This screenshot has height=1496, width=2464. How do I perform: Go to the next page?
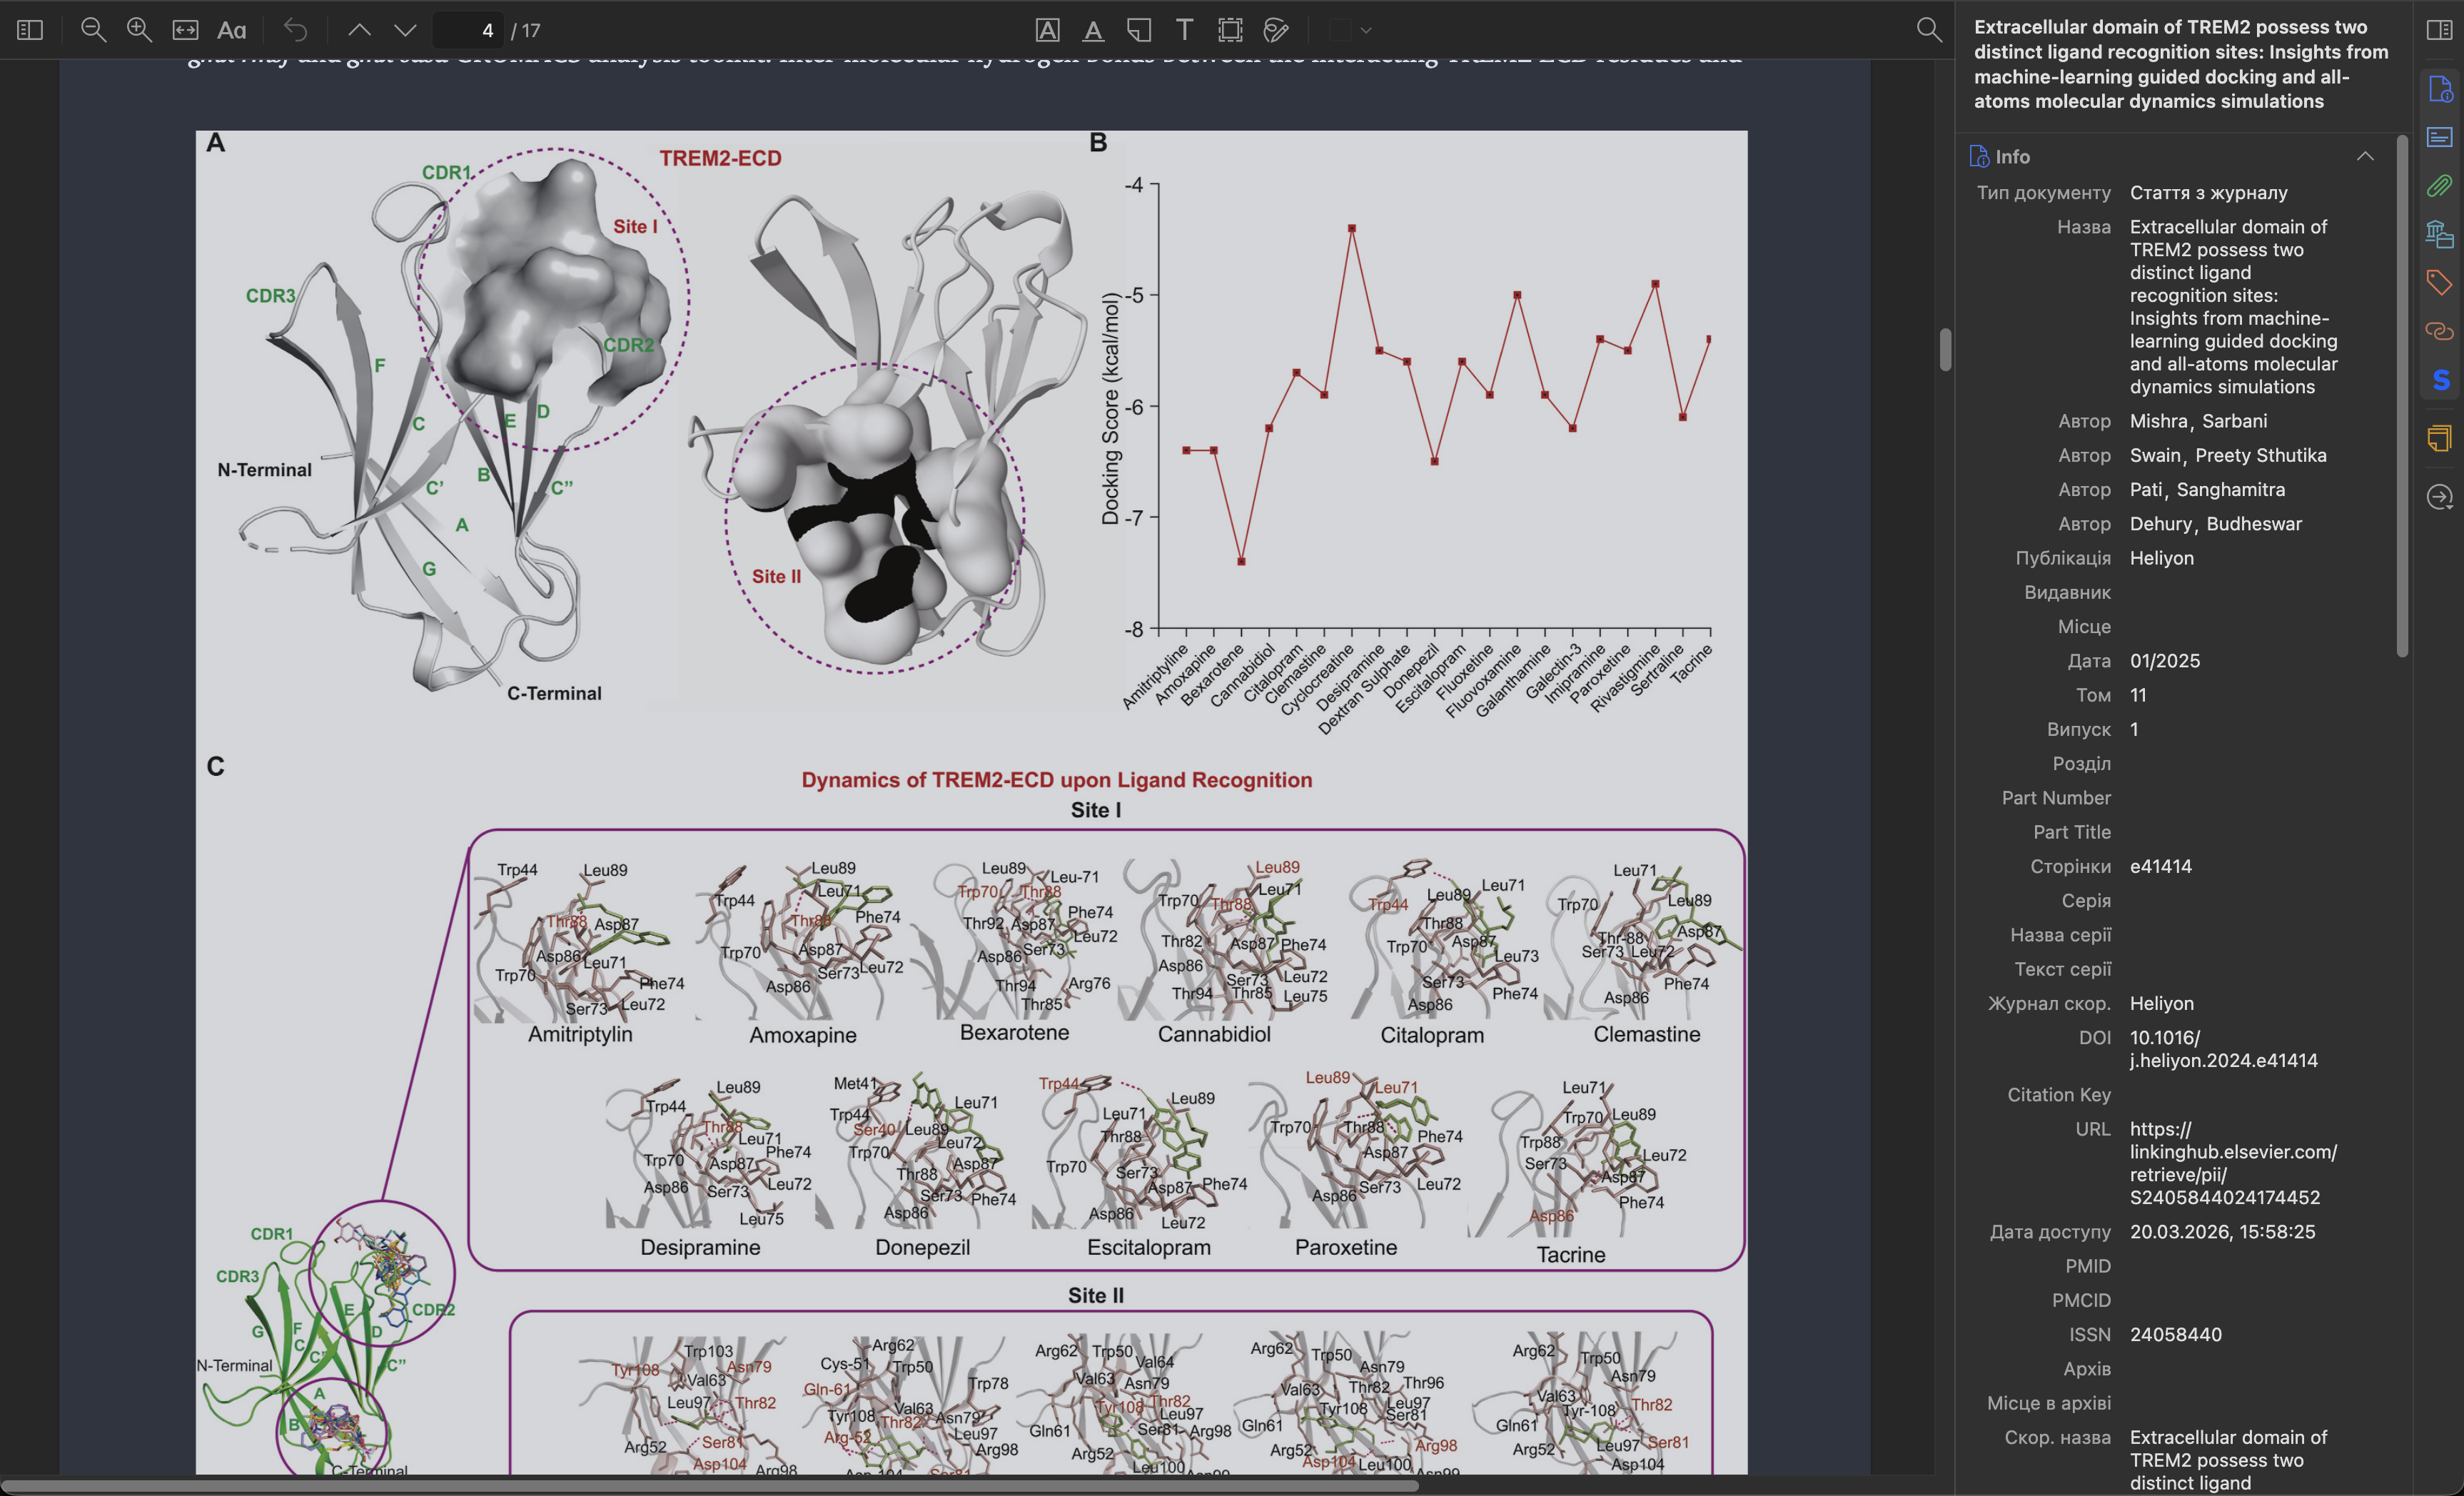pos(405,30)
